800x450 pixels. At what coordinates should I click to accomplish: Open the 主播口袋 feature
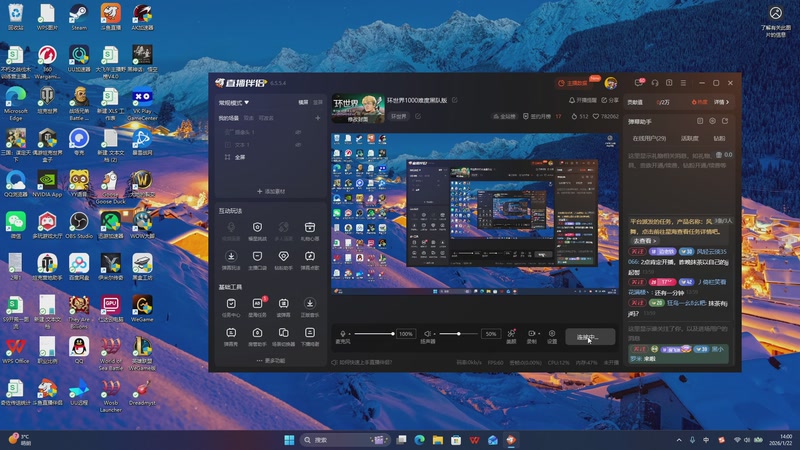coord(257,260)
